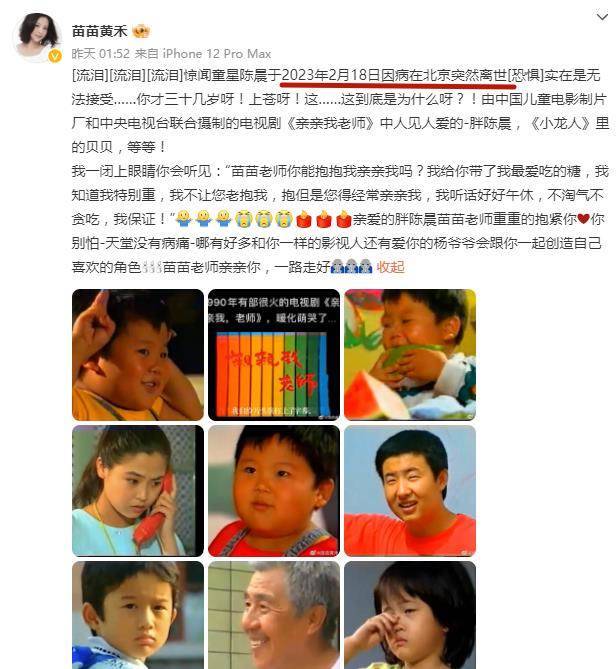Image resolution: width=616 pixels, height=669 pixels.
Task: Open photo of boy eating watermelon
Action: [x=410, y=355]
